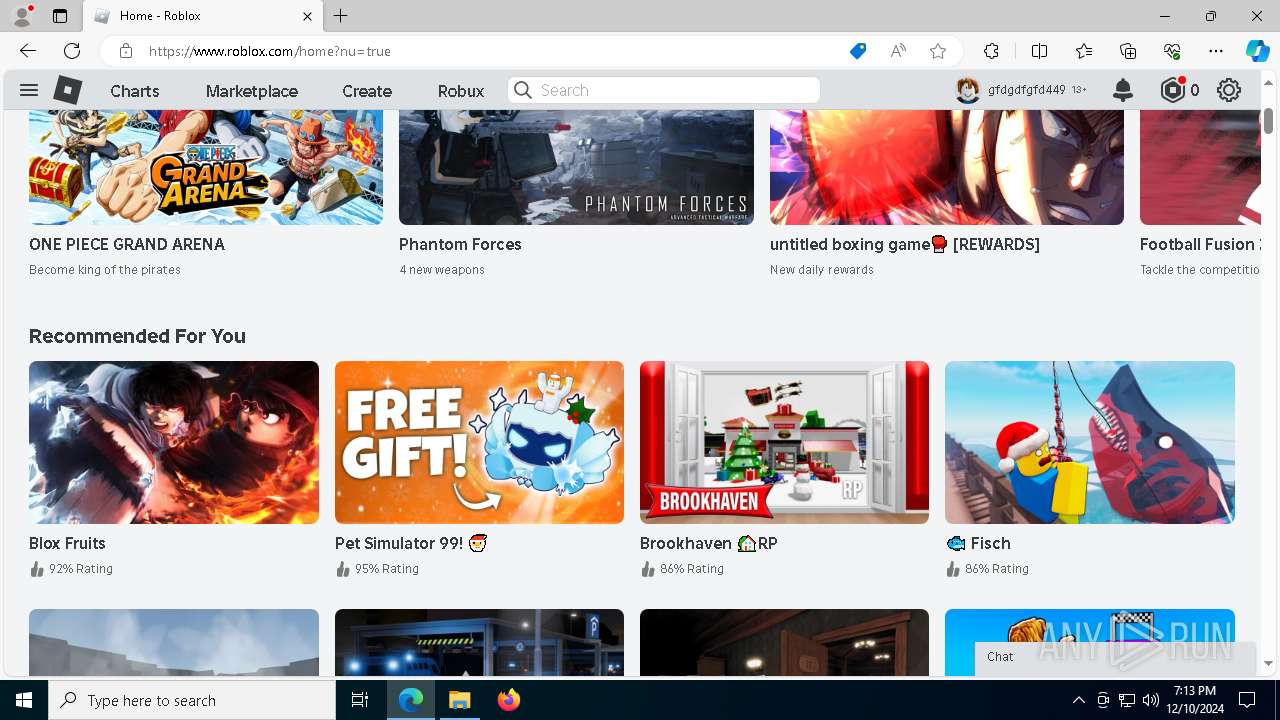The image size is (1280, 720).
Task: Open the Windows notification center
Action: coord(1247,700)
